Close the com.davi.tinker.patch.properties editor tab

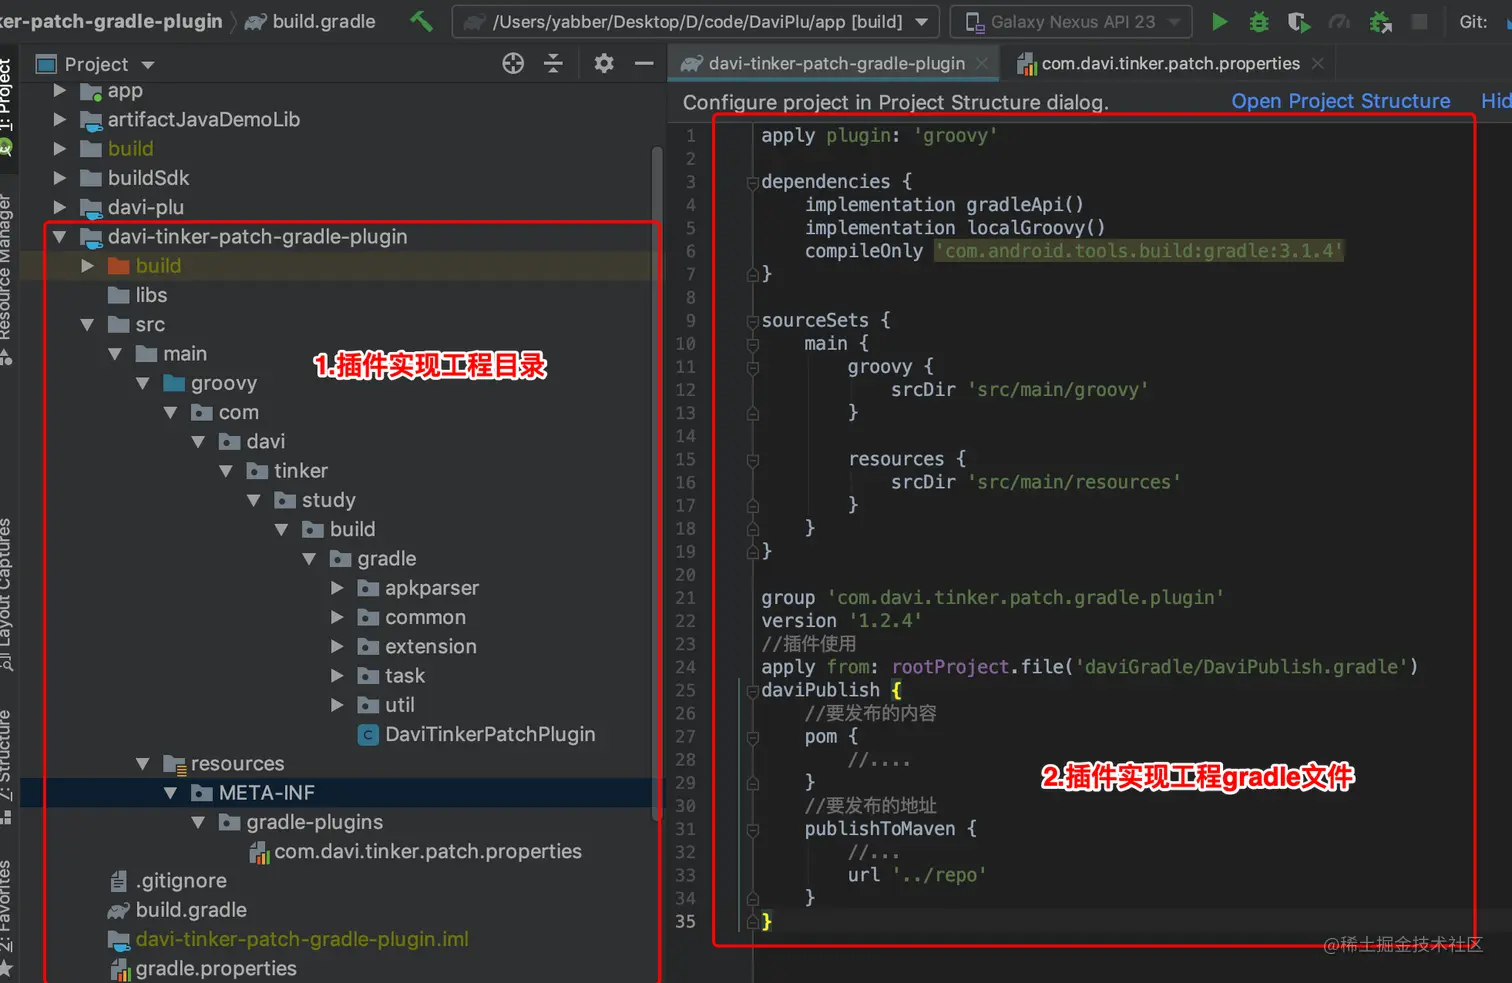pyautogui.click(x=1318, y=63)
